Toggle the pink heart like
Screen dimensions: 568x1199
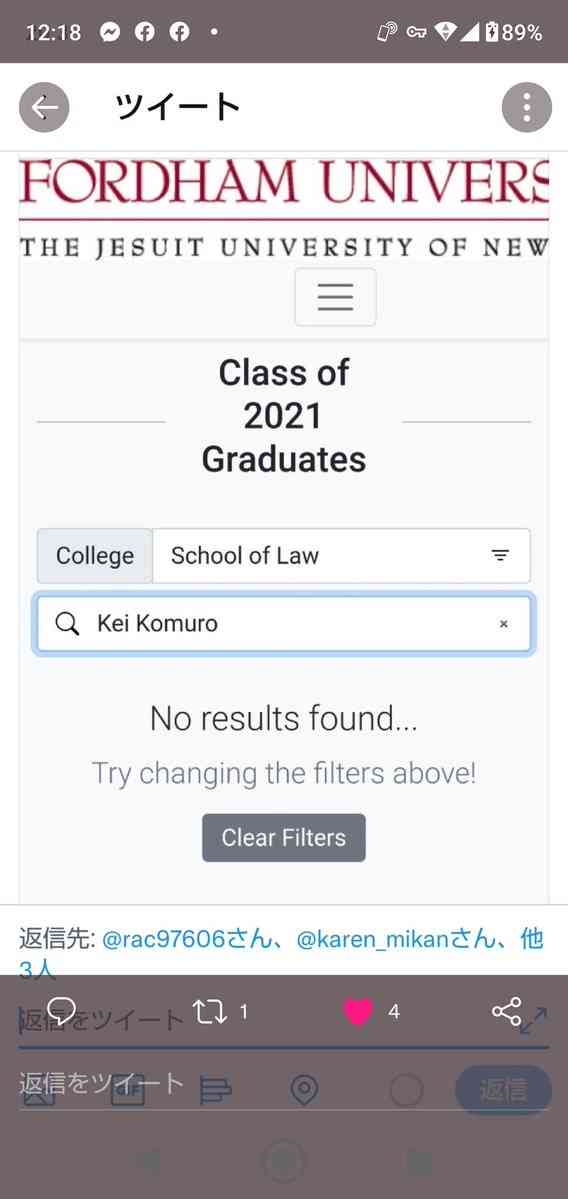point(358,1012)
